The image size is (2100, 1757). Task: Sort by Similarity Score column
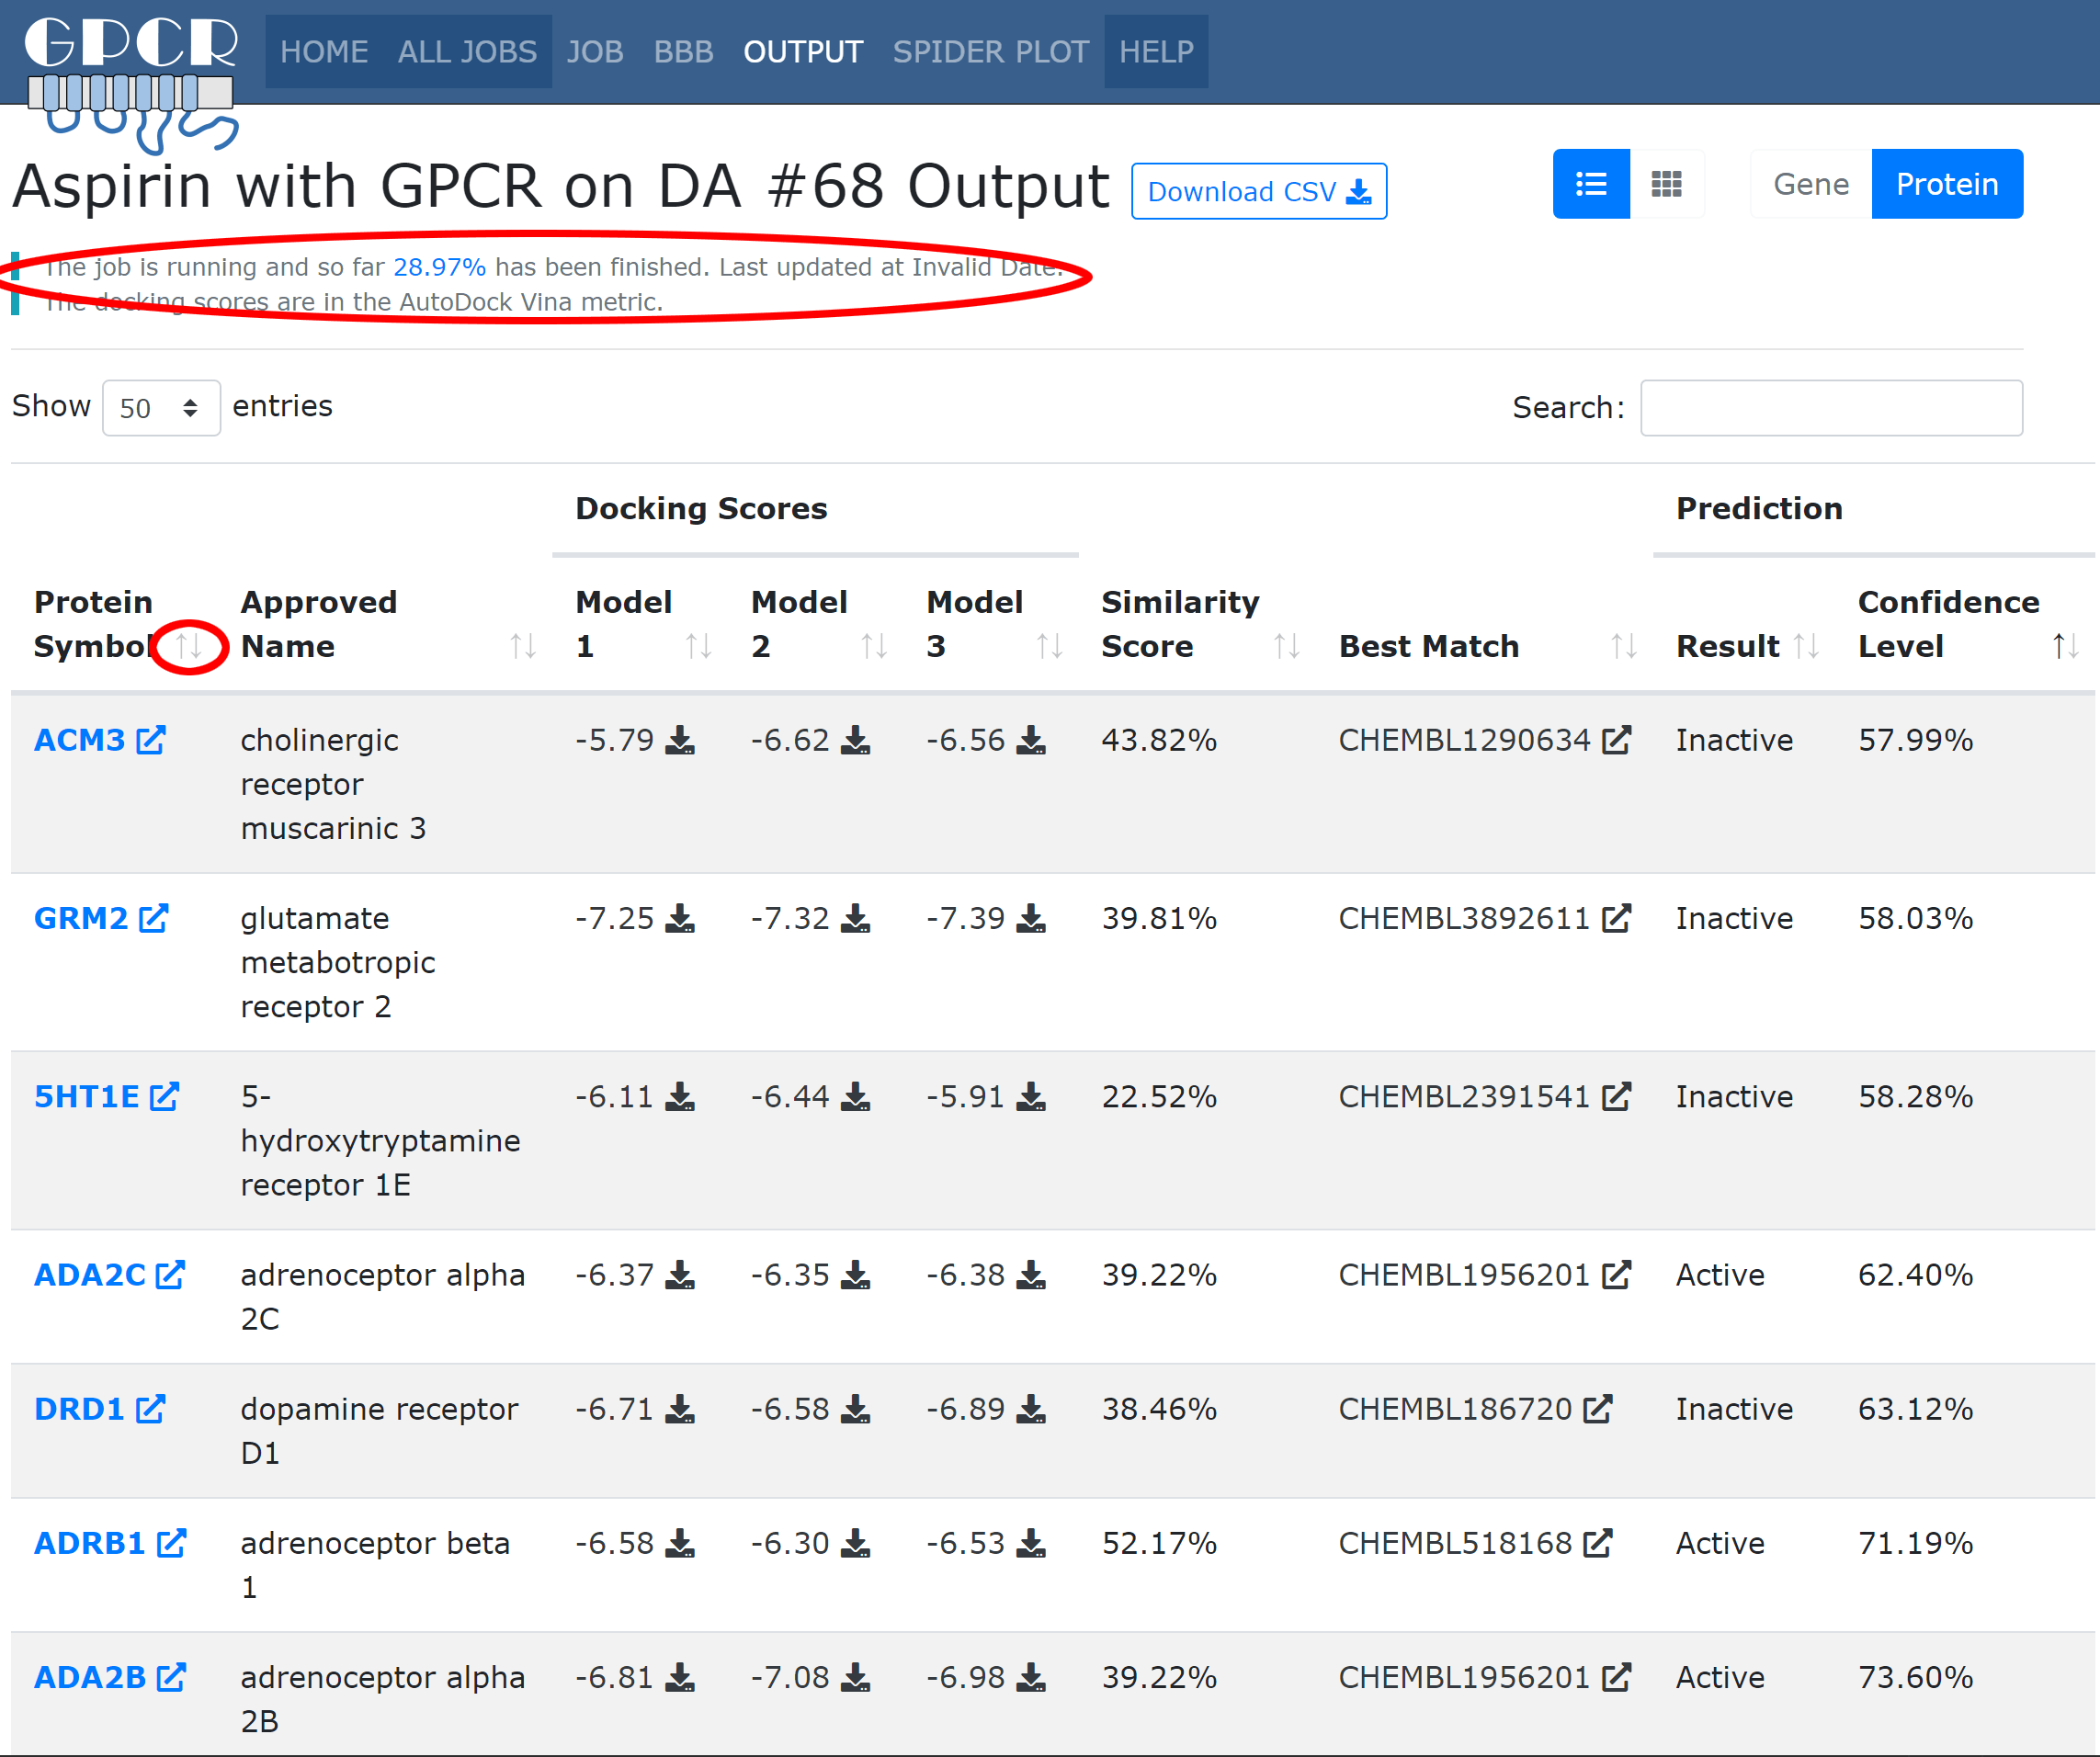click(x=1286, y=646)
